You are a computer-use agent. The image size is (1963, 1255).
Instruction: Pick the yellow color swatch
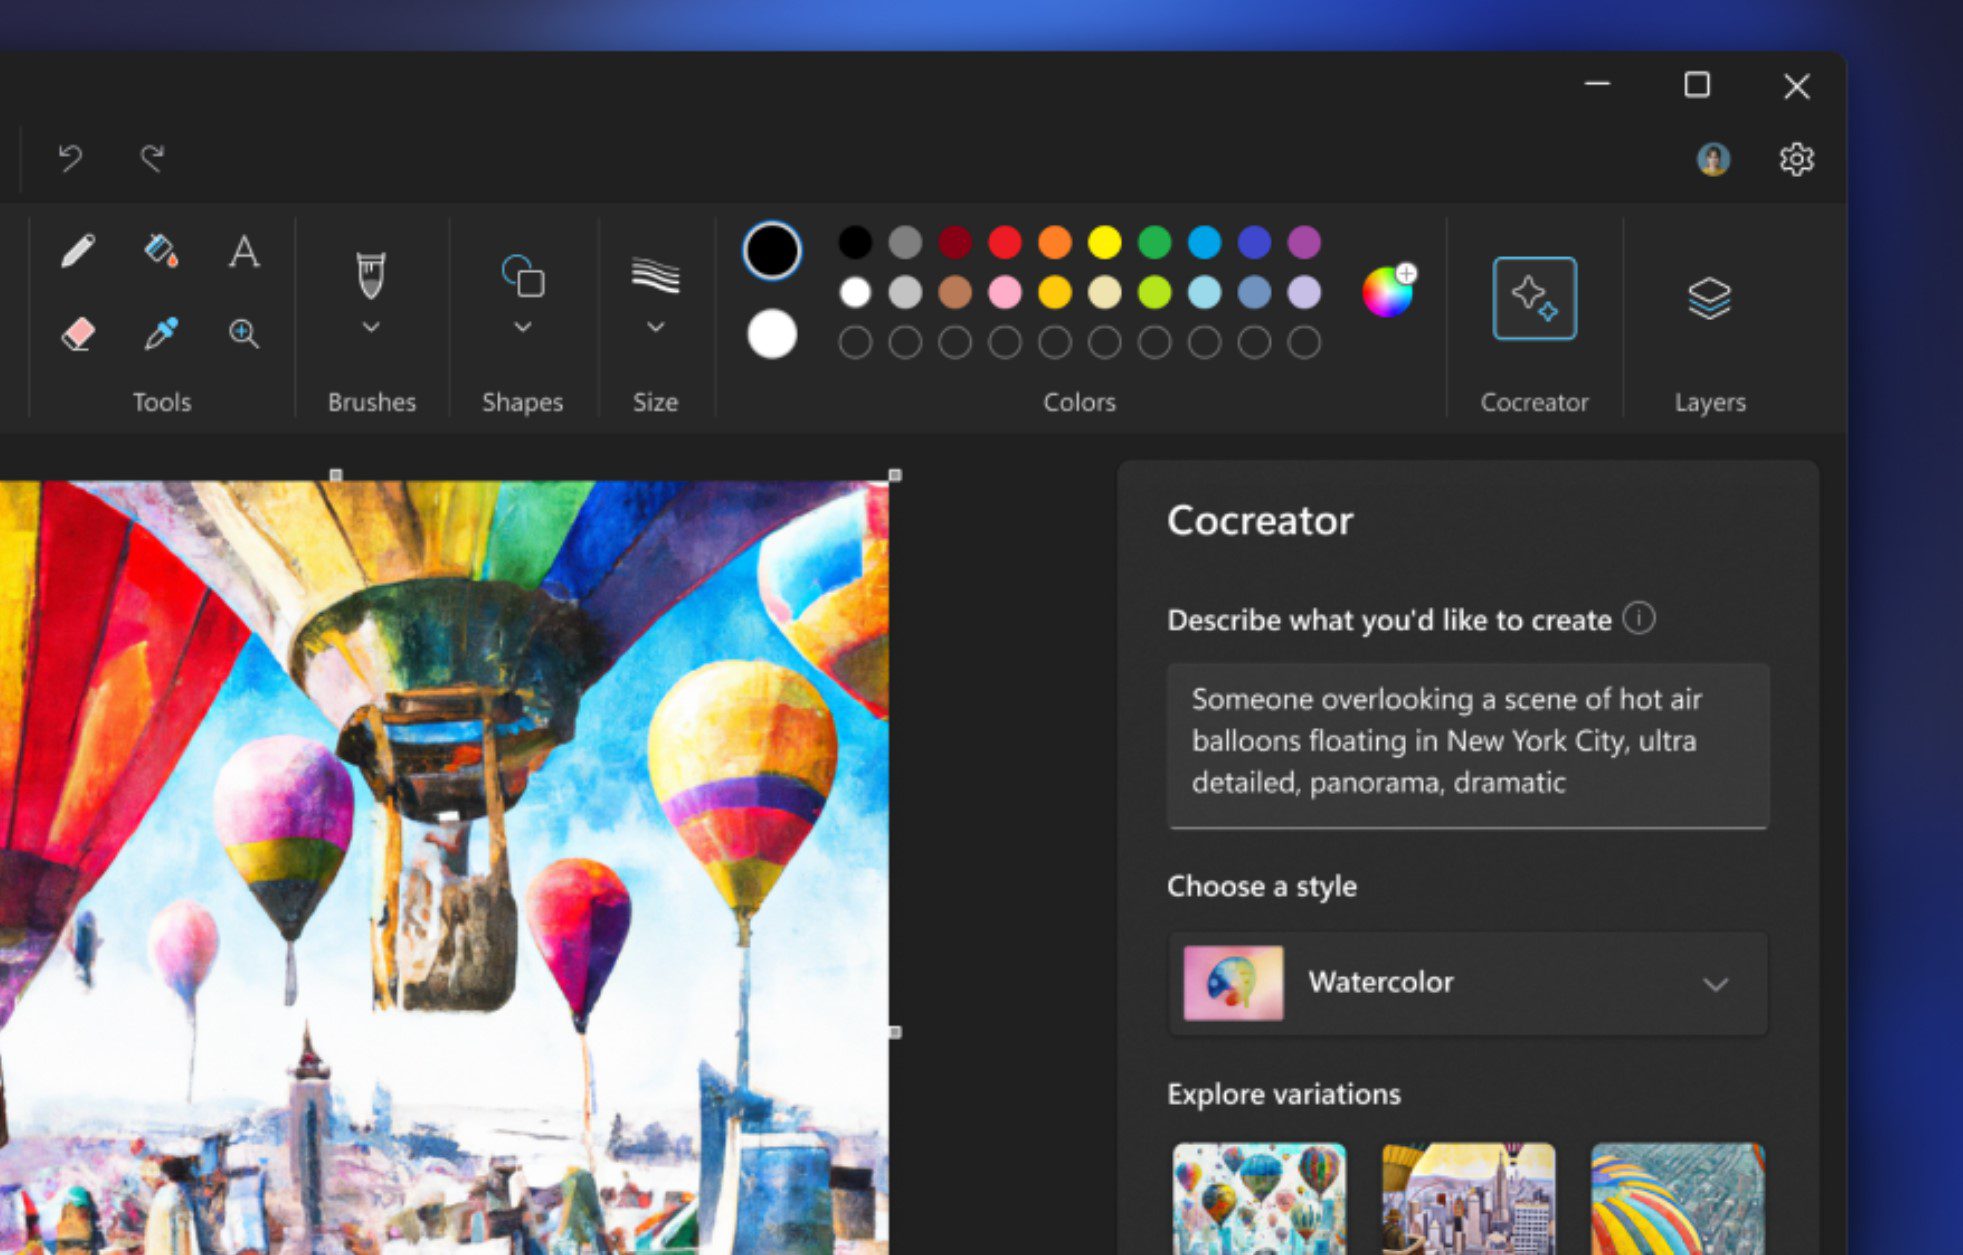click(x=1104, y=242)
